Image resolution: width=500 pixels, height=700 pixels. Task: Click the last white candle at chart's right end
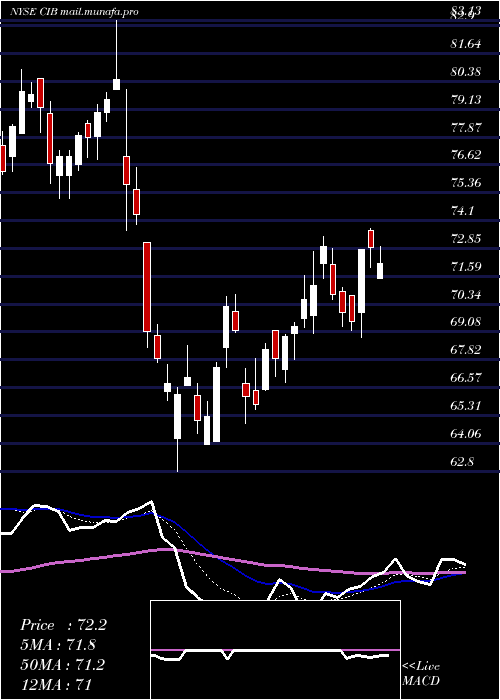380,271
